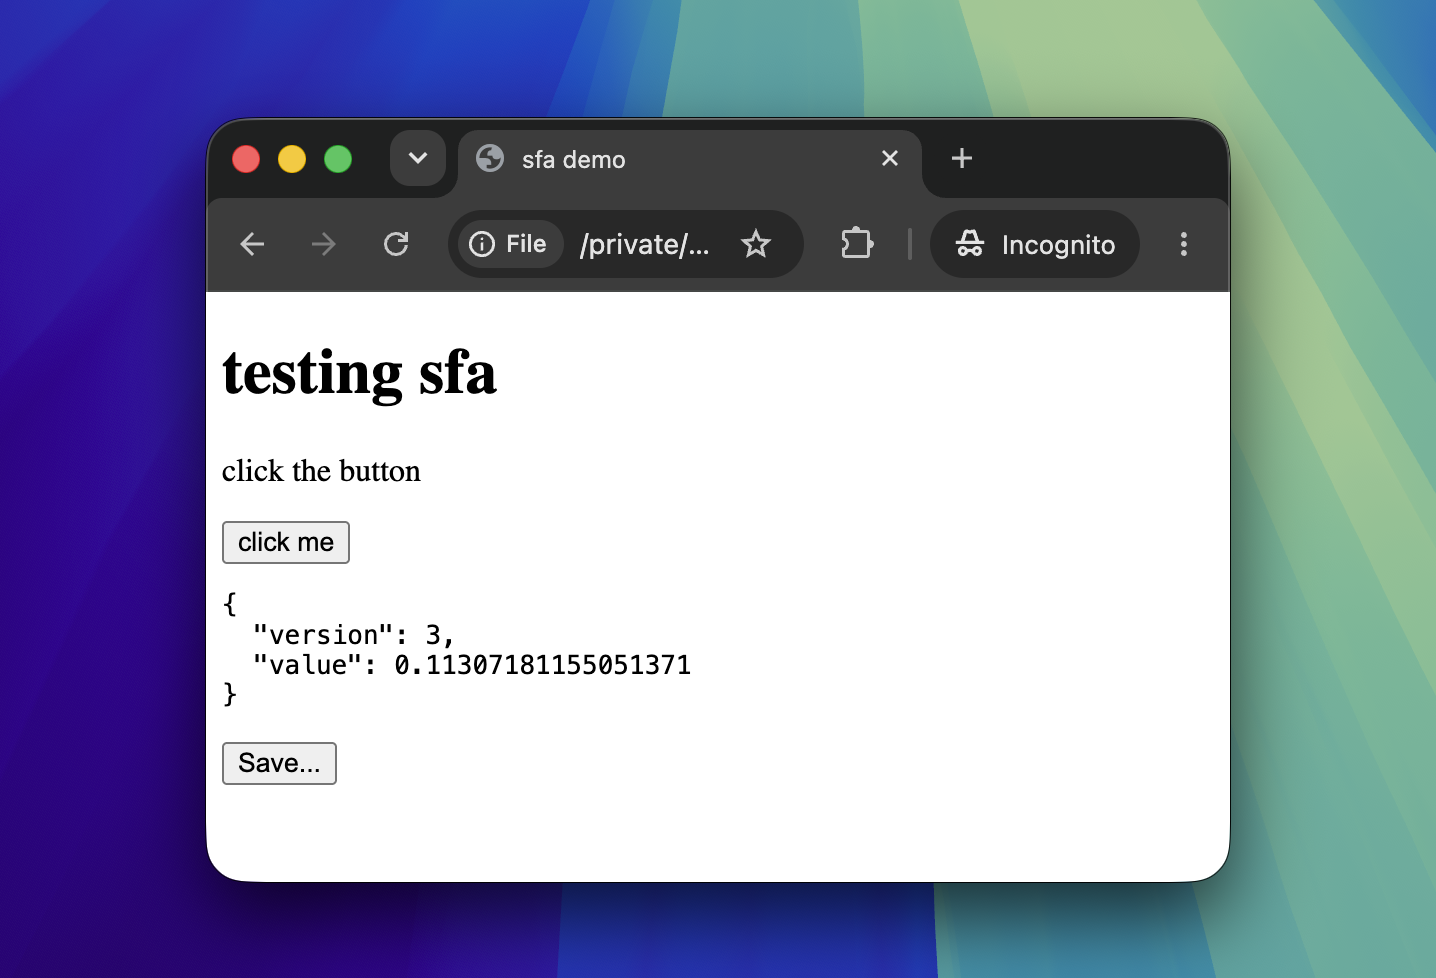Click the value 0.11307181155051371
The image size is (1436, 978).
tap(542, 665)
